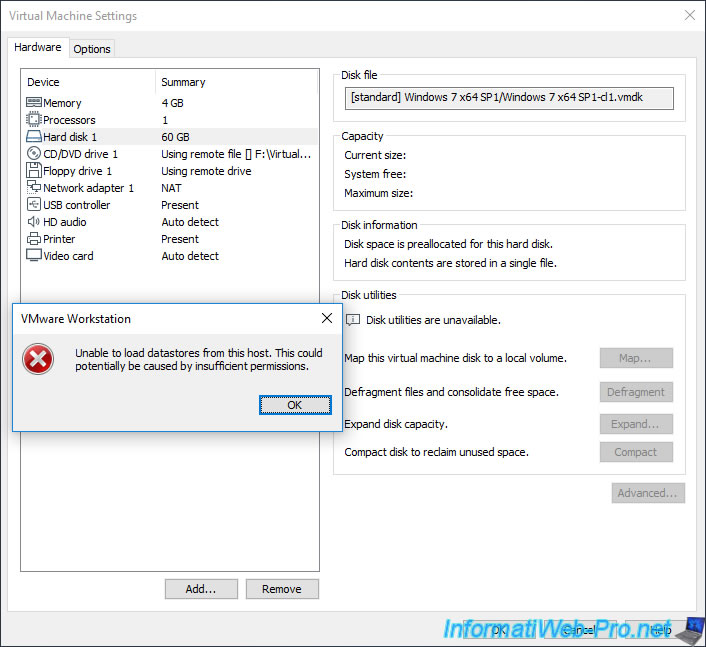Click the Current size label
The image size is (706, 647).
[375, 155]
